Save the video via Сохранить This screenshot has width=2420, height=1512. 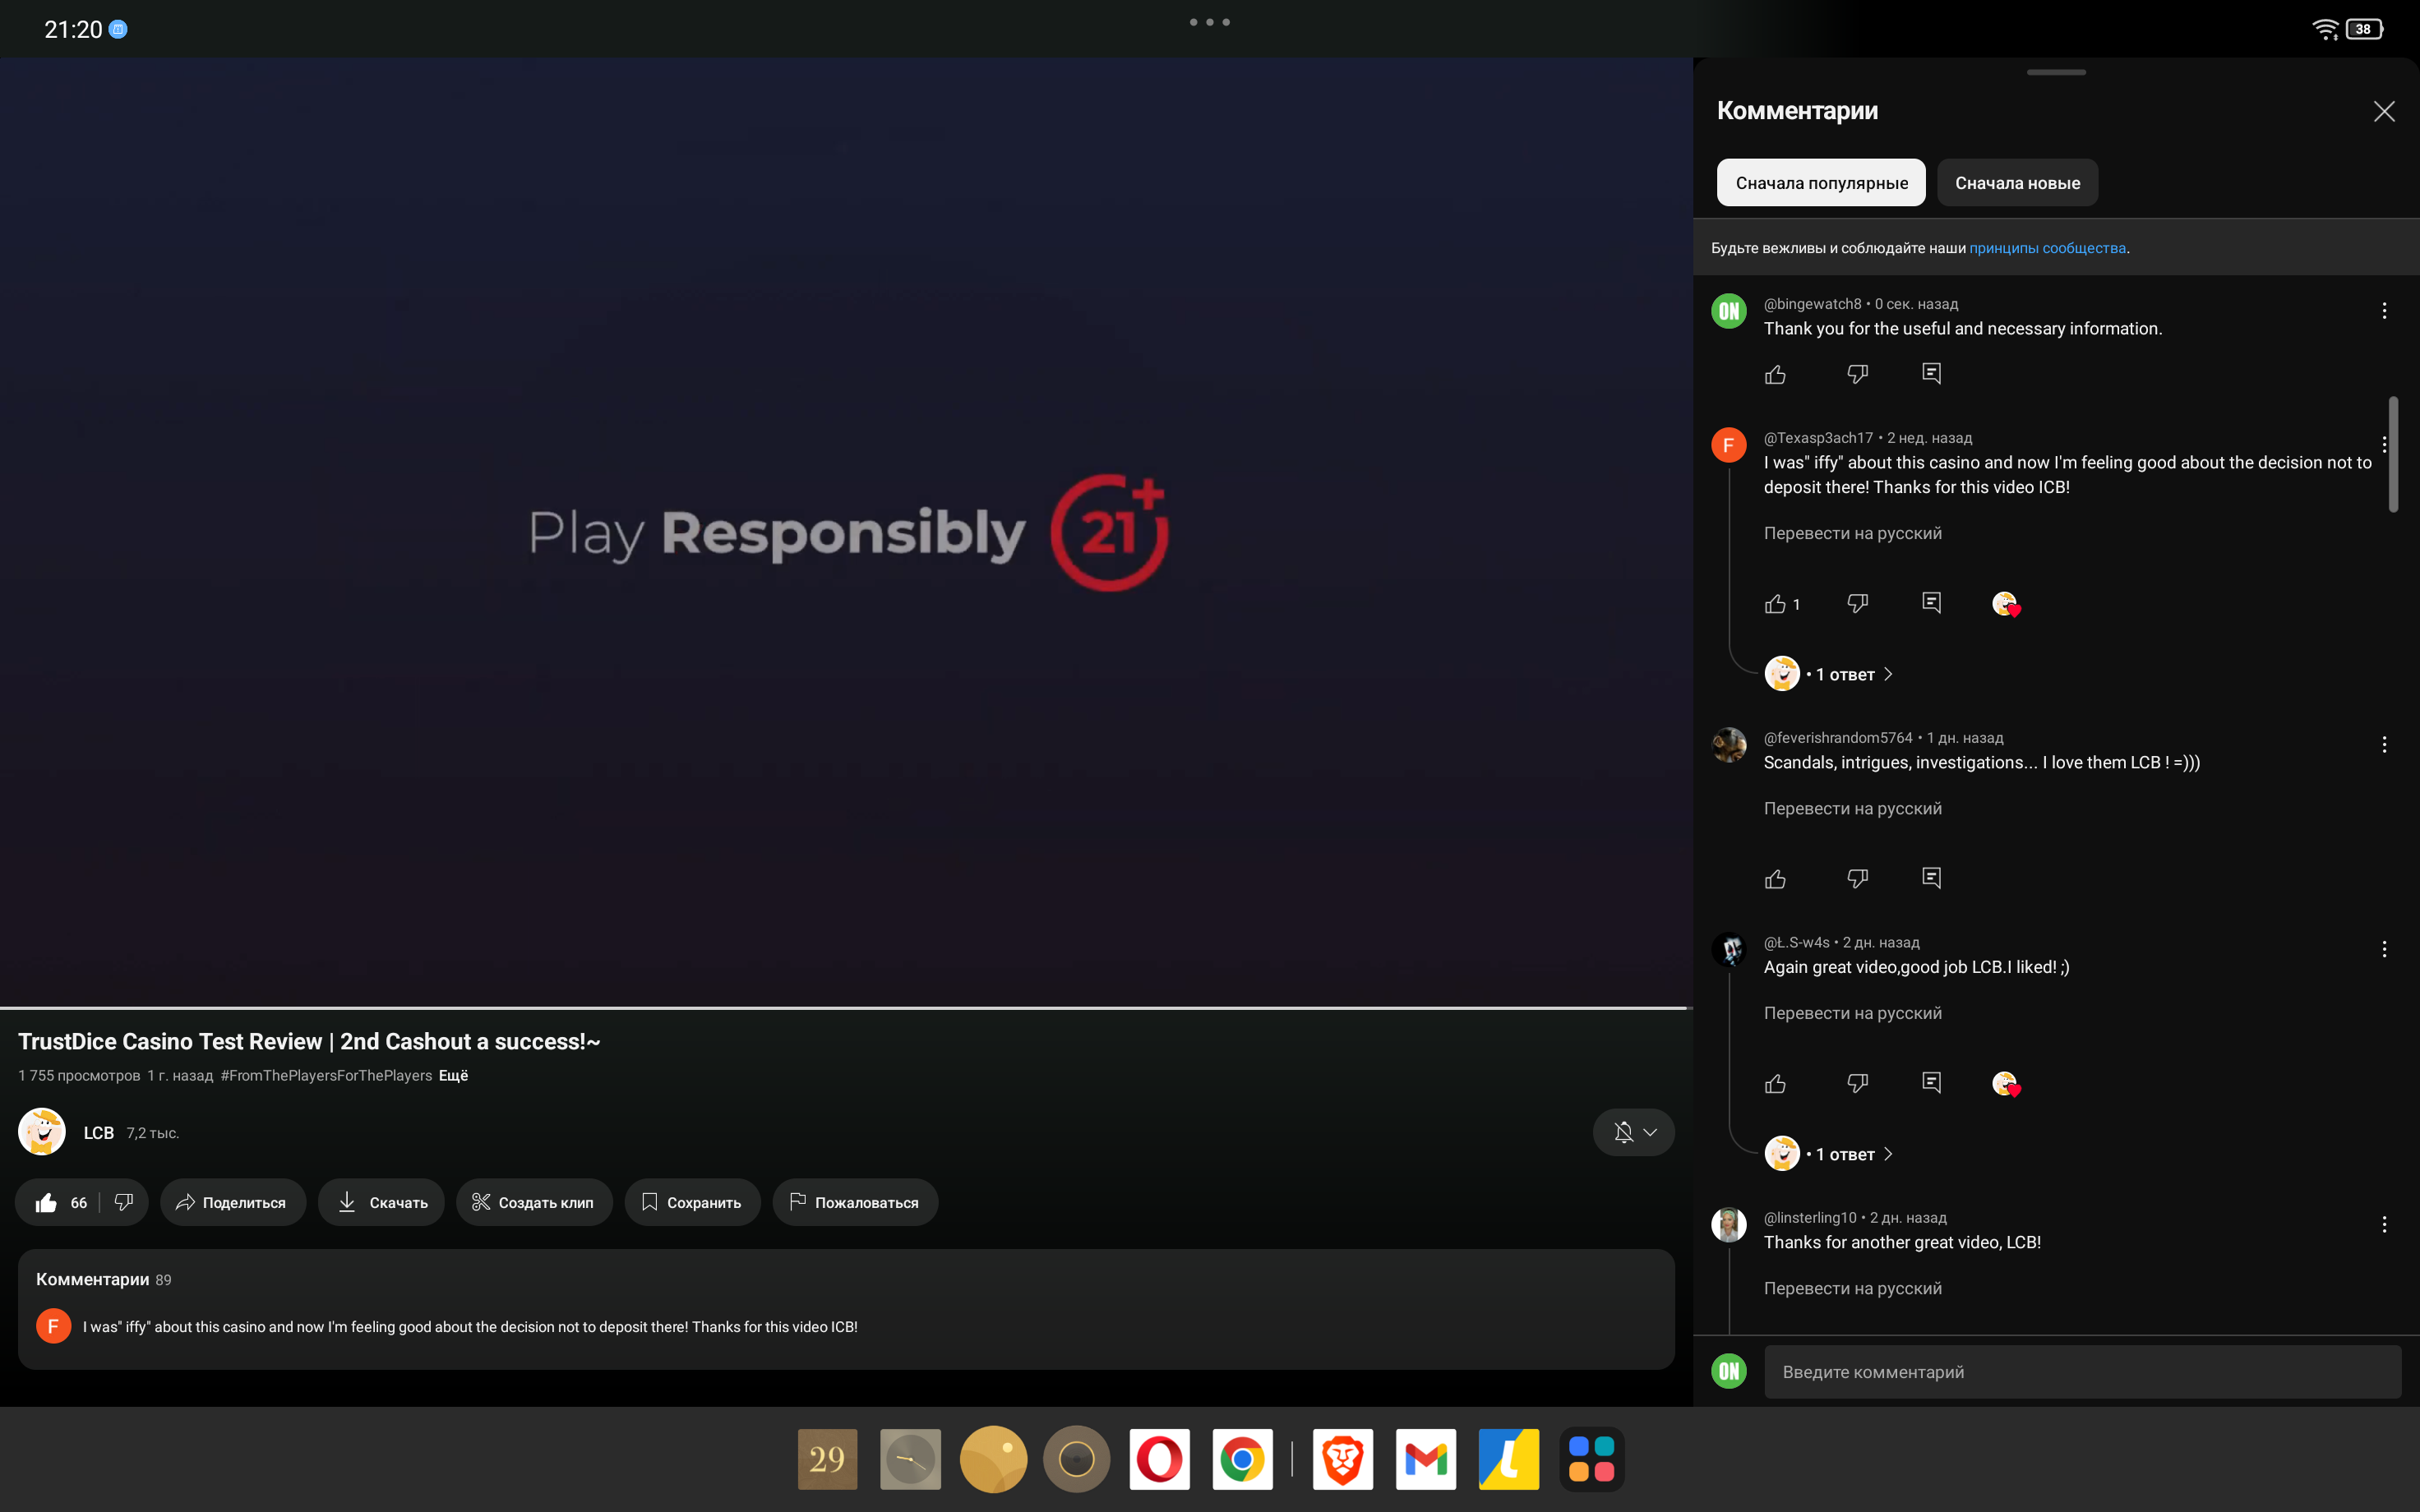tap(692, 1202)
